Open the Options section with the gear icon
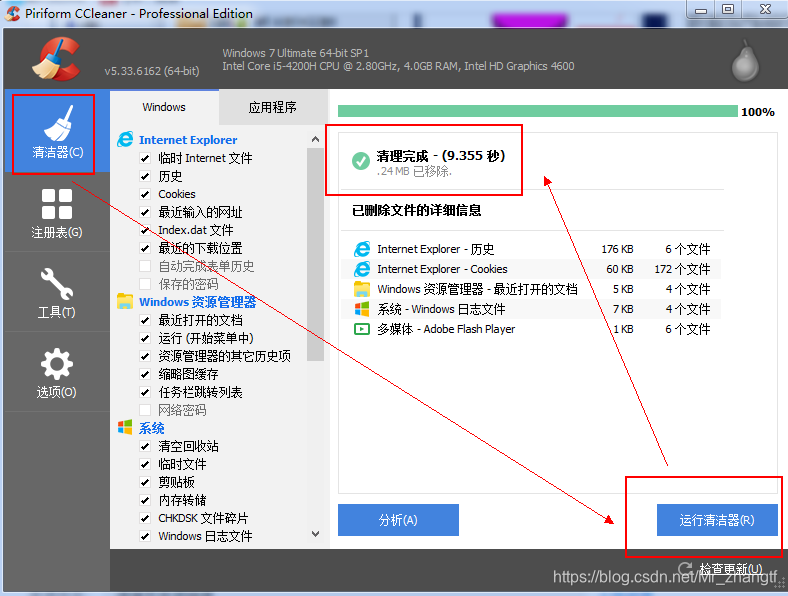The height and width of the screenshot is (596, 788). (x=57, y=372)
